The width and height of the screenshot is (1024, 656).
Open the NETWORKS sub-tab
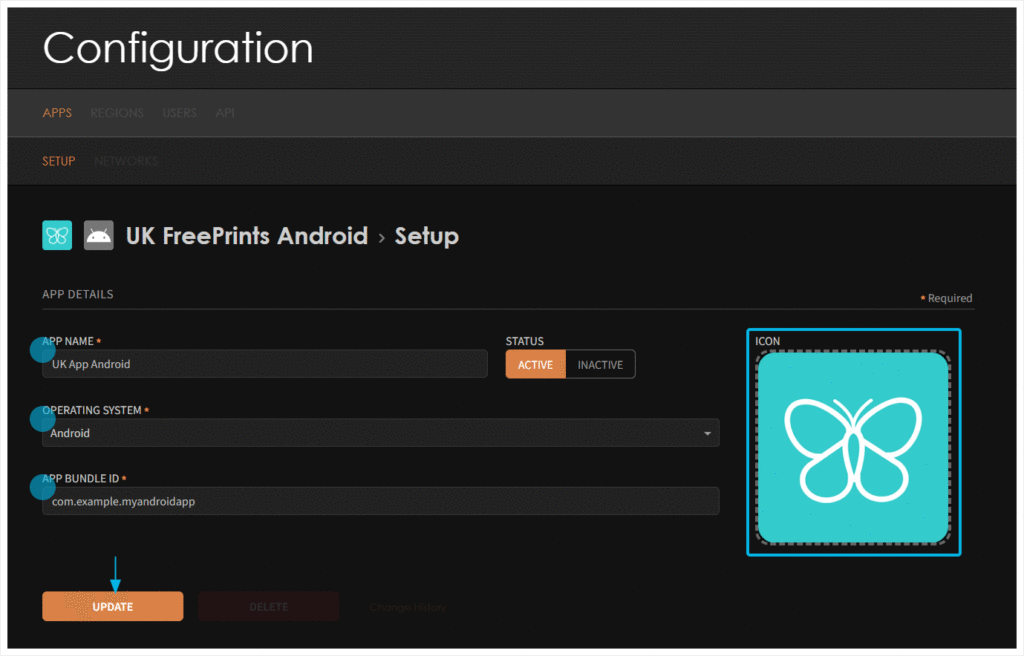pos(126,161)
